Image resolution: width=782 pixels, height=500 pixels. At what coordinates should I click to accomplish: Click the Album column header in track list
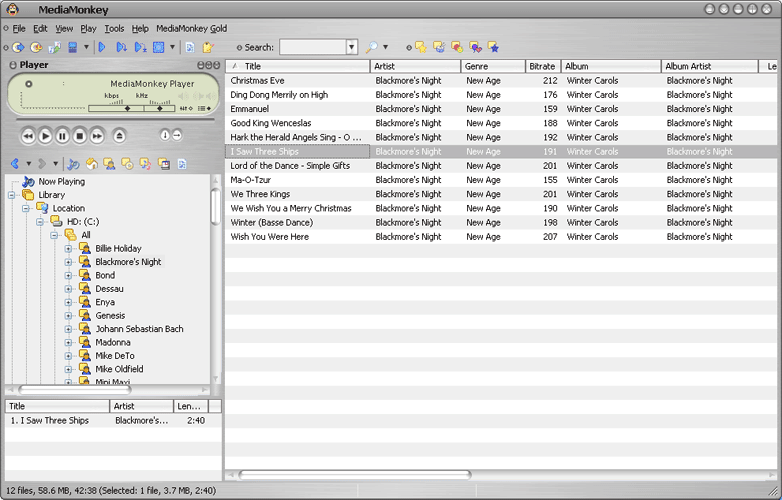click(x=611, y=66)
